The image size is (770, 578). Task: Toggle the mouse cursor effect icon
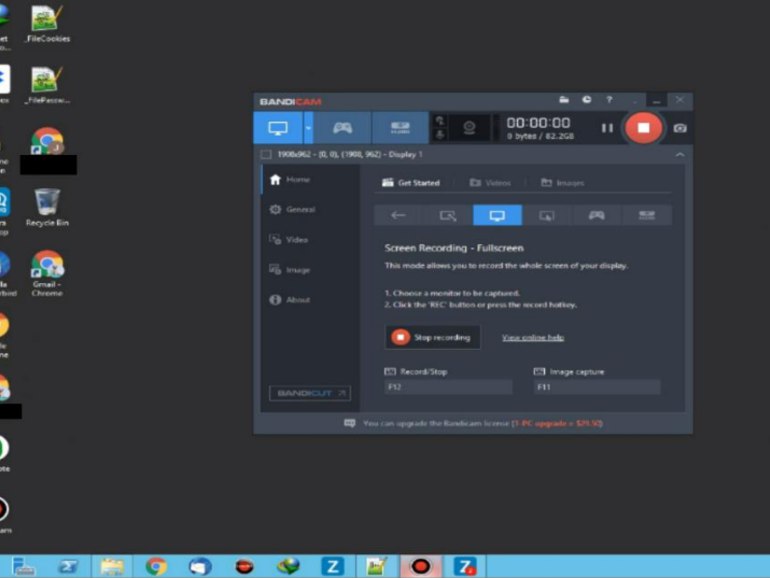click(x=440, y=121)
